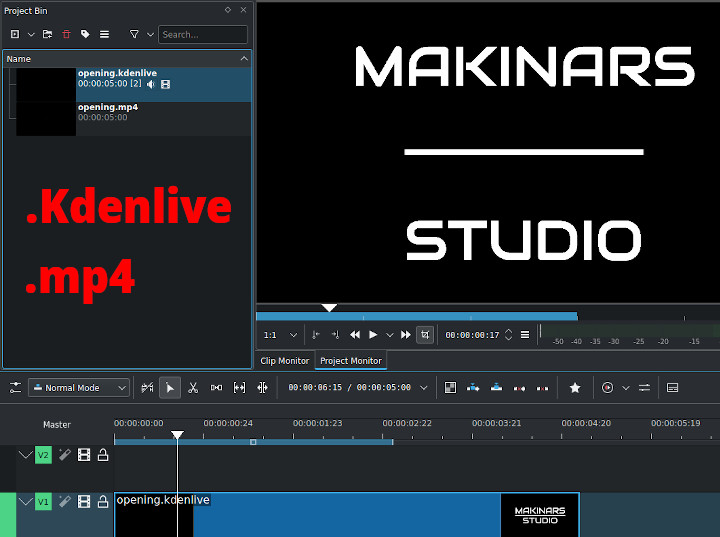Set zone in point in Project Monitor
Image resolution: width=720 pixels, height=537 pixels.
coord(316,335)
